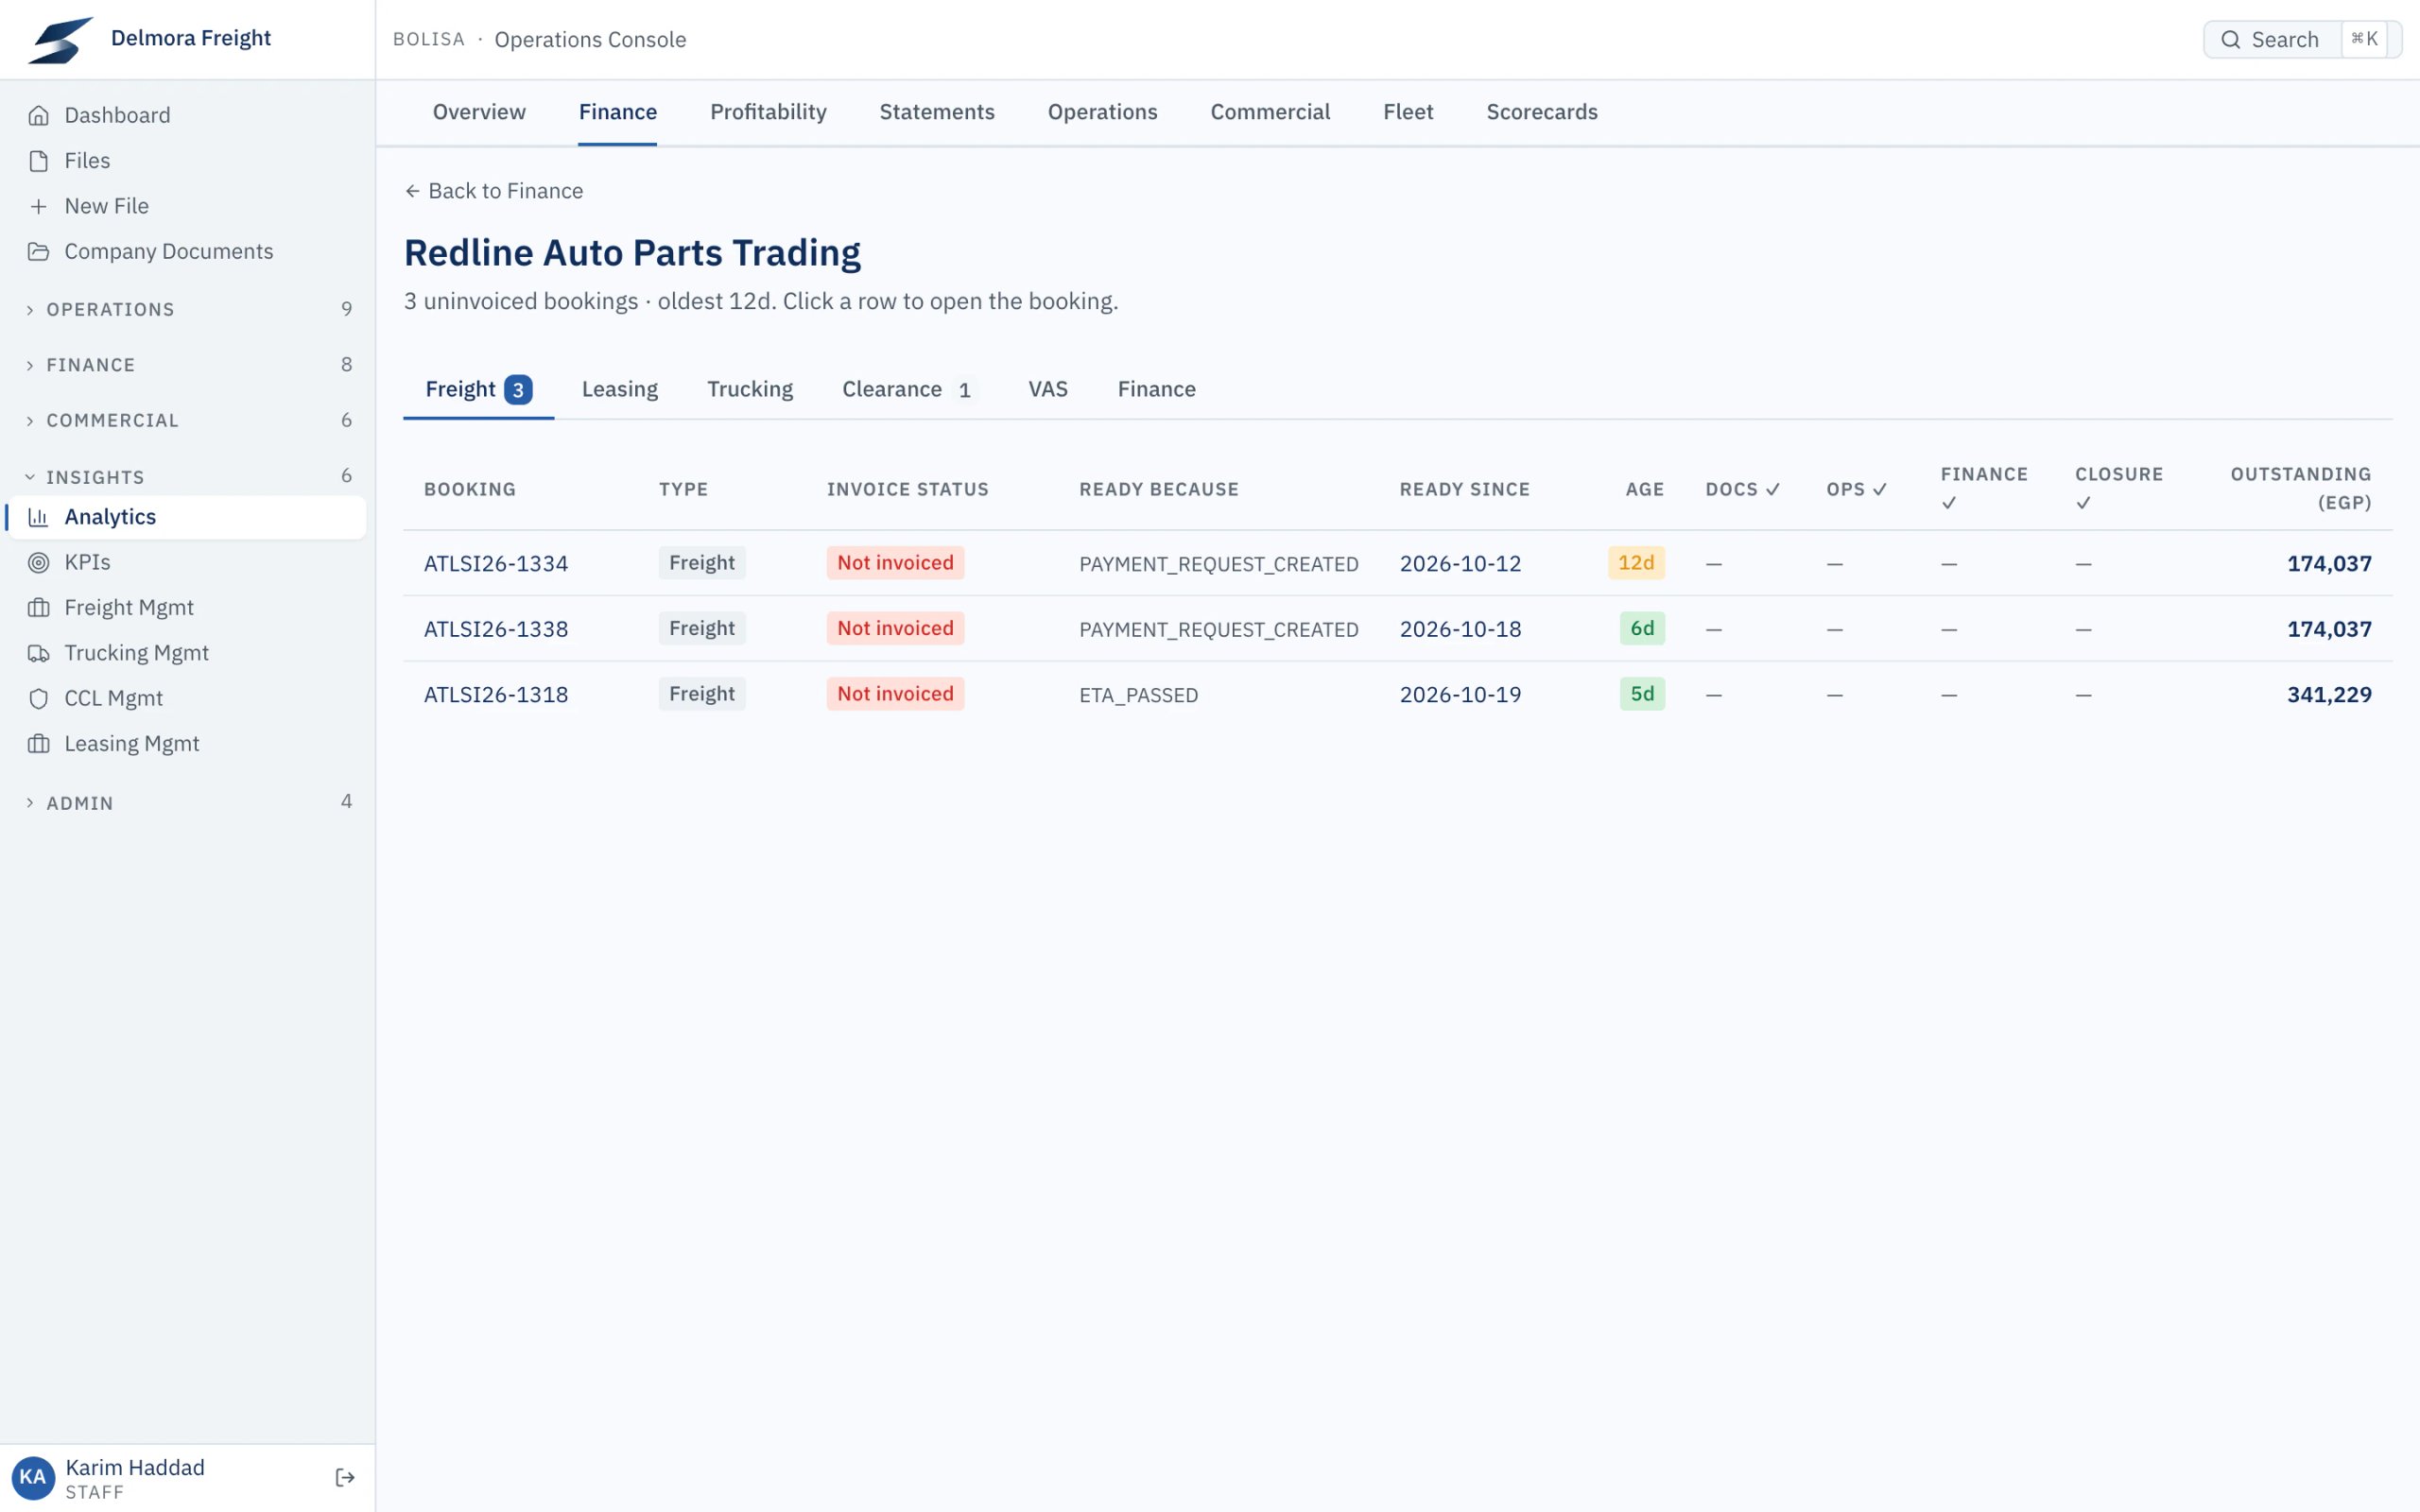
Task: Open the Commercial top tab
Action: tap(1270, 112)
